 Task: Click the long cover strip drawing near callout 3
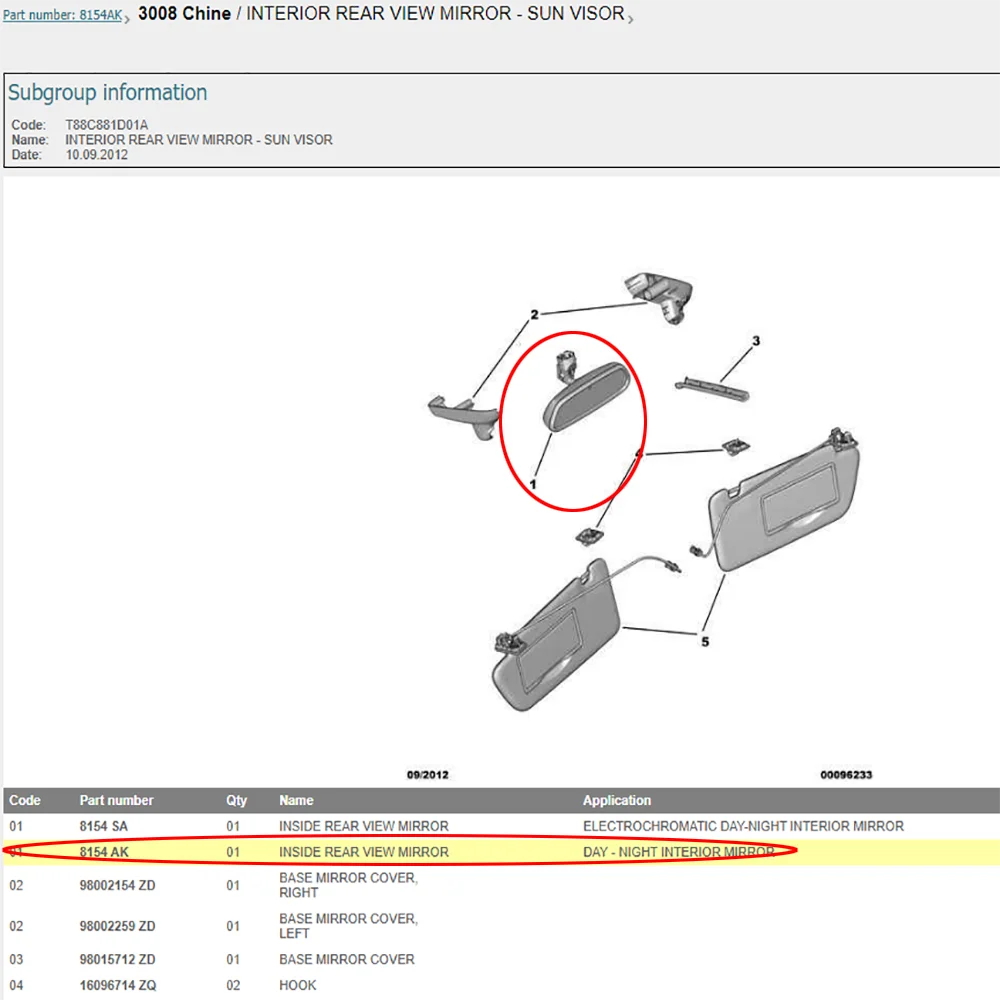point(712,389)
